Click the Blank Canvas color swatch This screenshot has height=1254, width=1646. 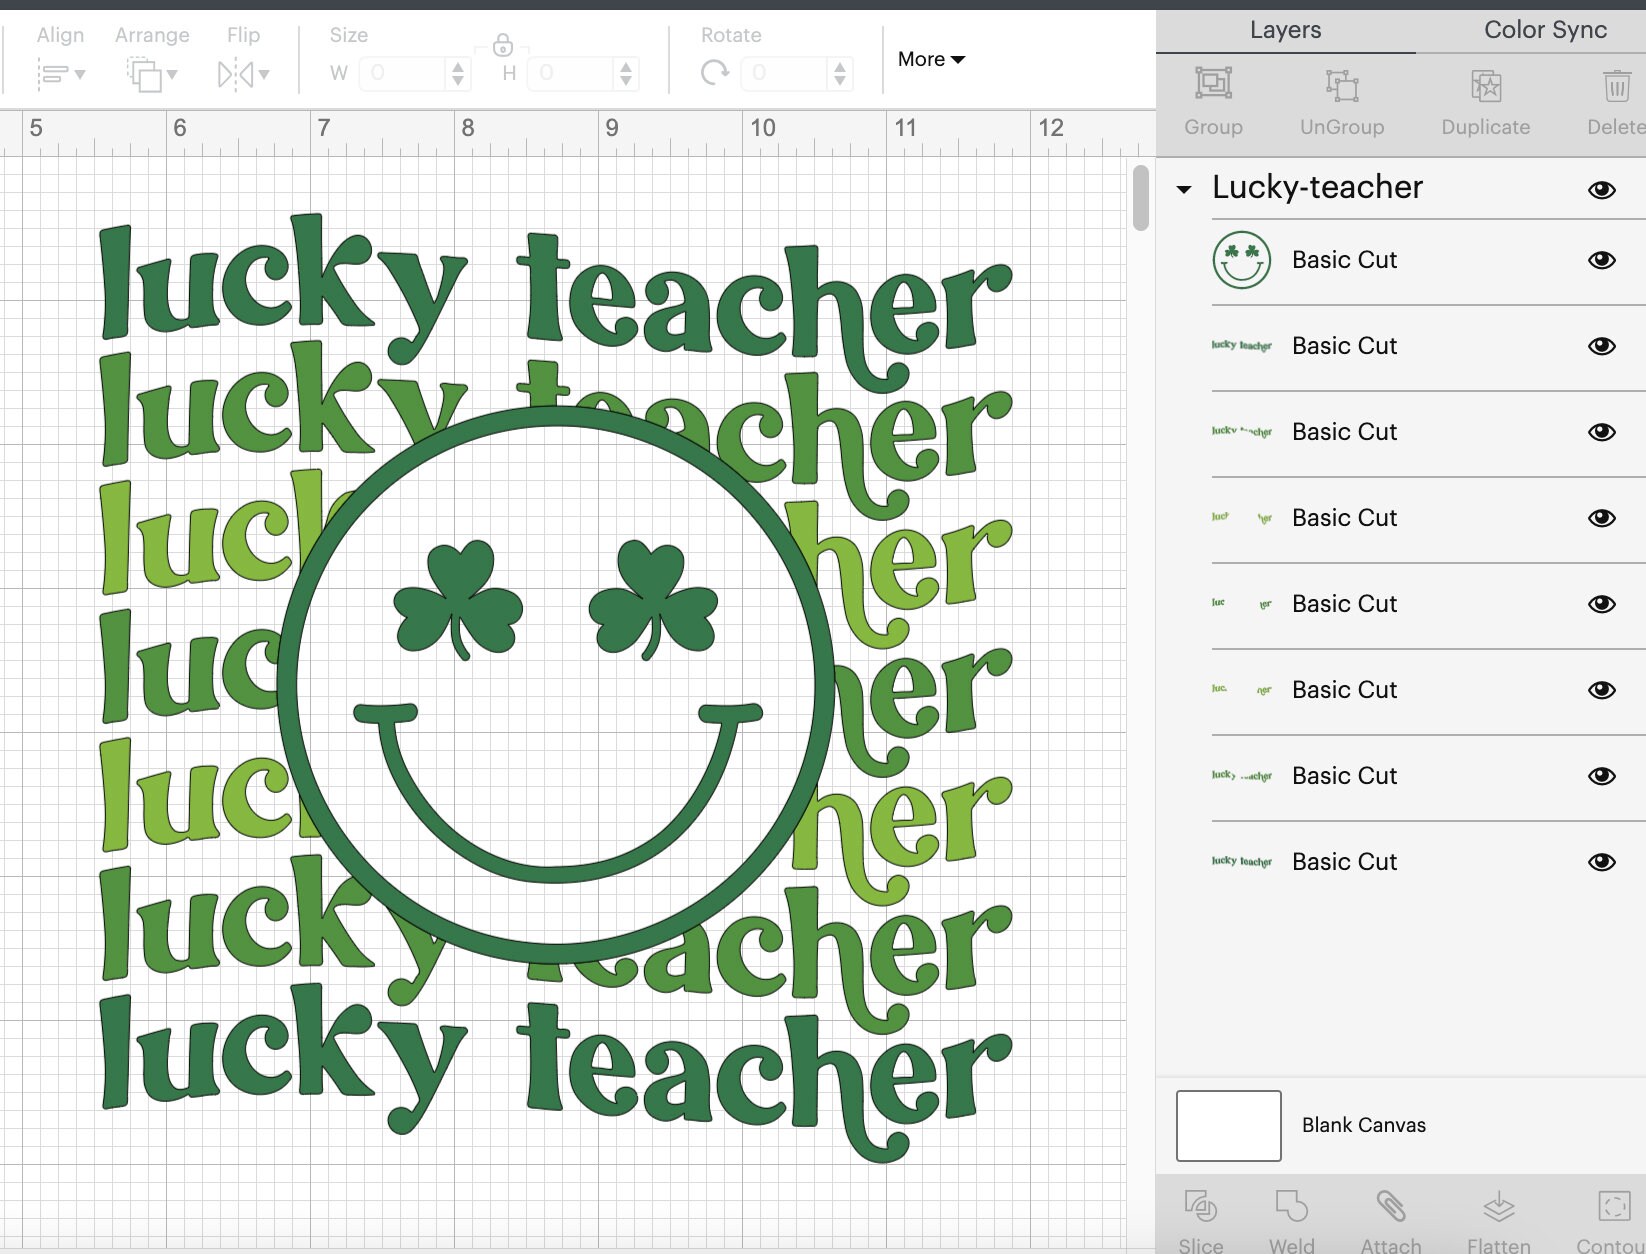pos(1227,1125)
